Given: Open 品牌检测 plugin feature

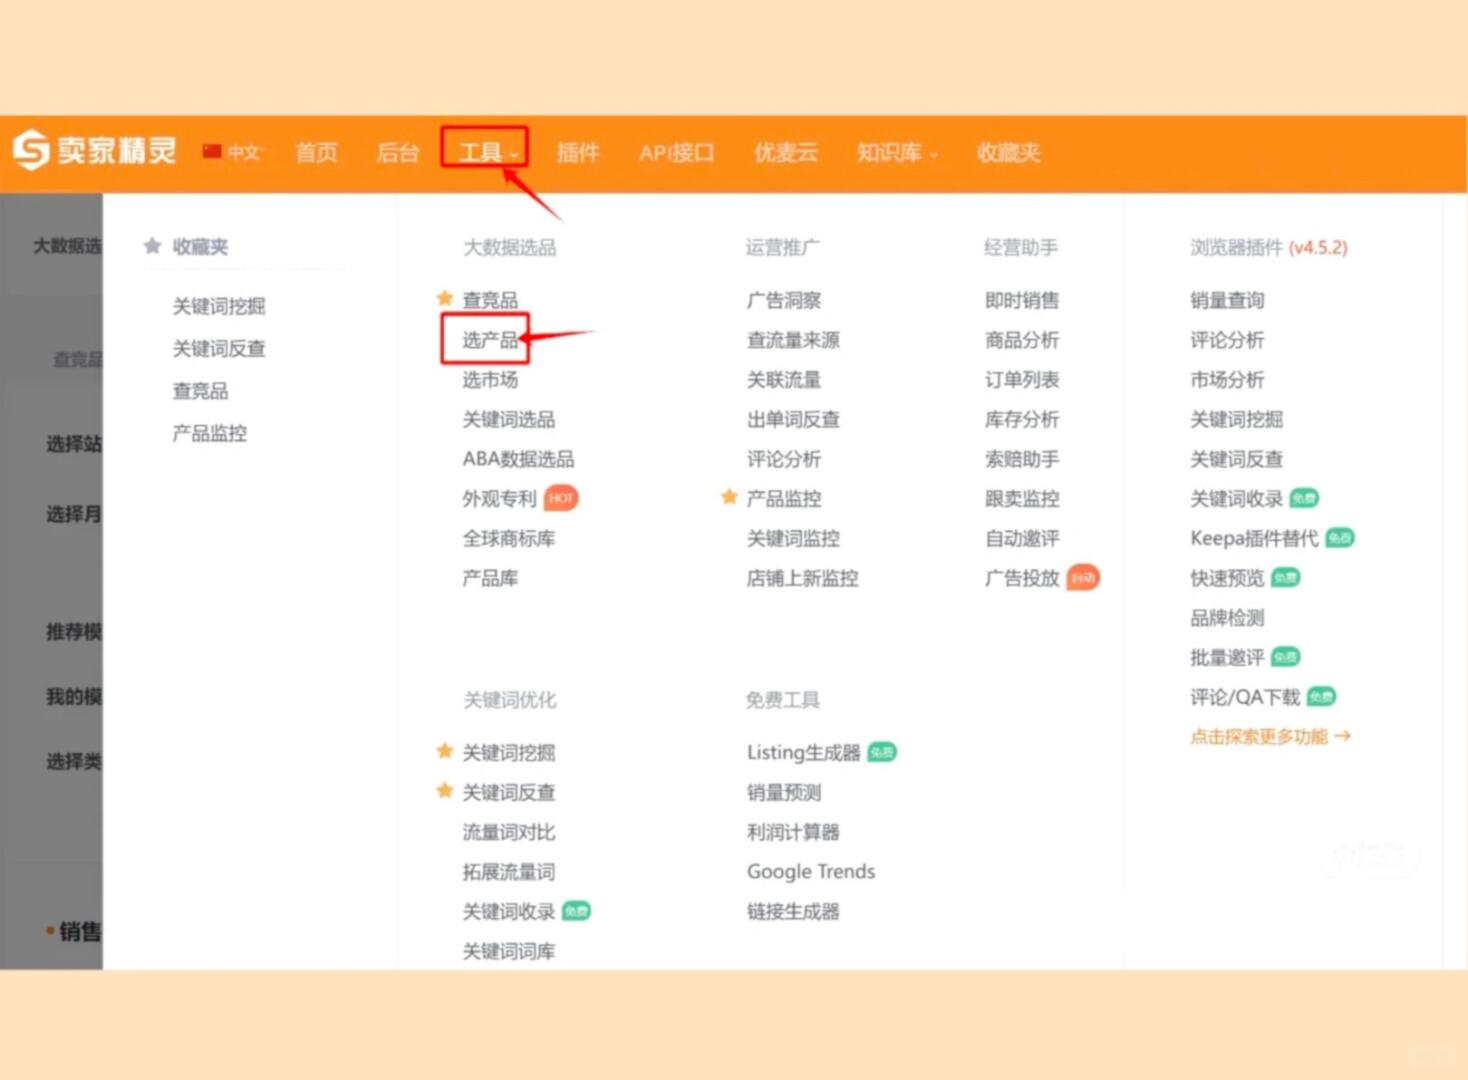Looking at the screenshot, I should pos(1228,618).
